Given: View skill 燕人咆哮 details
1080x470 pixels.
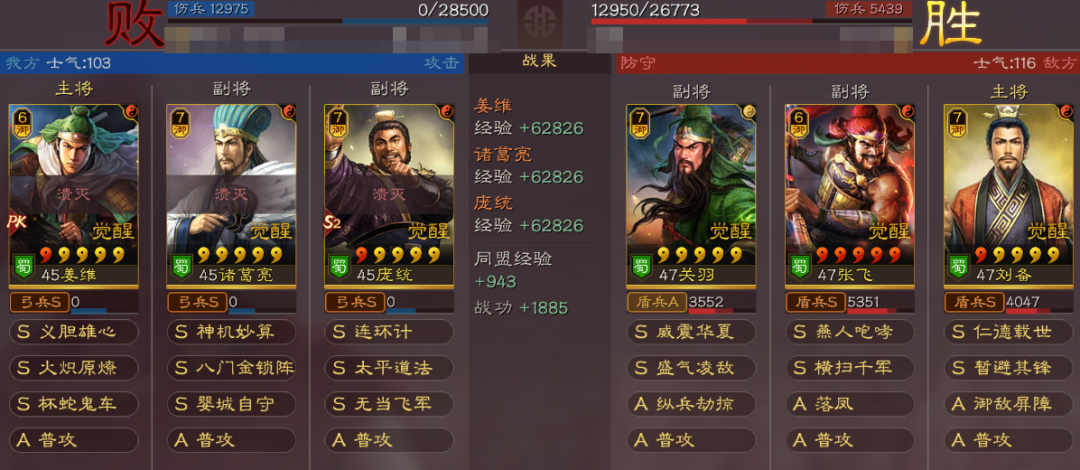Looking at the screenshot, I should (851, 332).
